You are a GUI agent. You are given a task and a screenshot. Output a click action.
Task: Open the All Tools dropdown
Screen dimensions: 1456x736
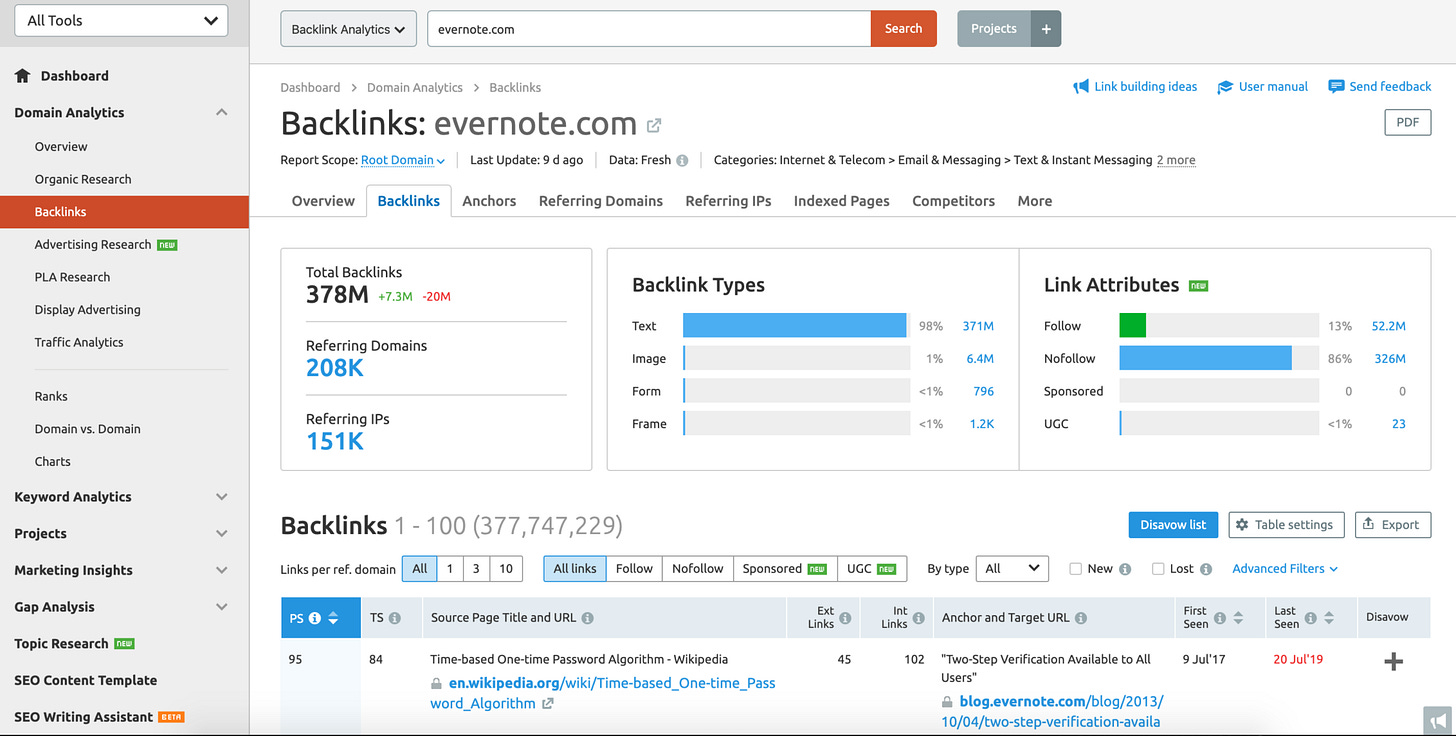click(122, 20)
